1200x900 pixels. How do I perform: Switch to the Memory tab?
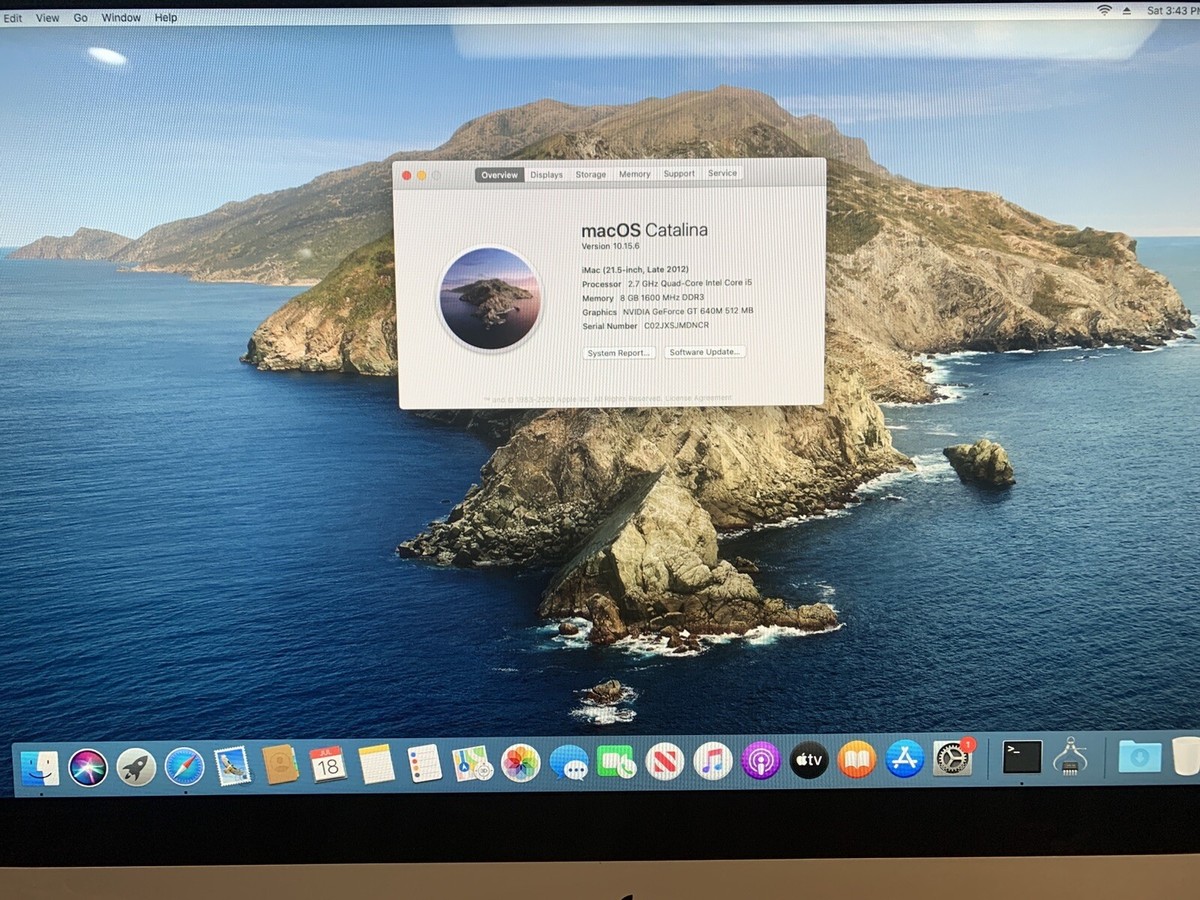click(x=635, y=174)
